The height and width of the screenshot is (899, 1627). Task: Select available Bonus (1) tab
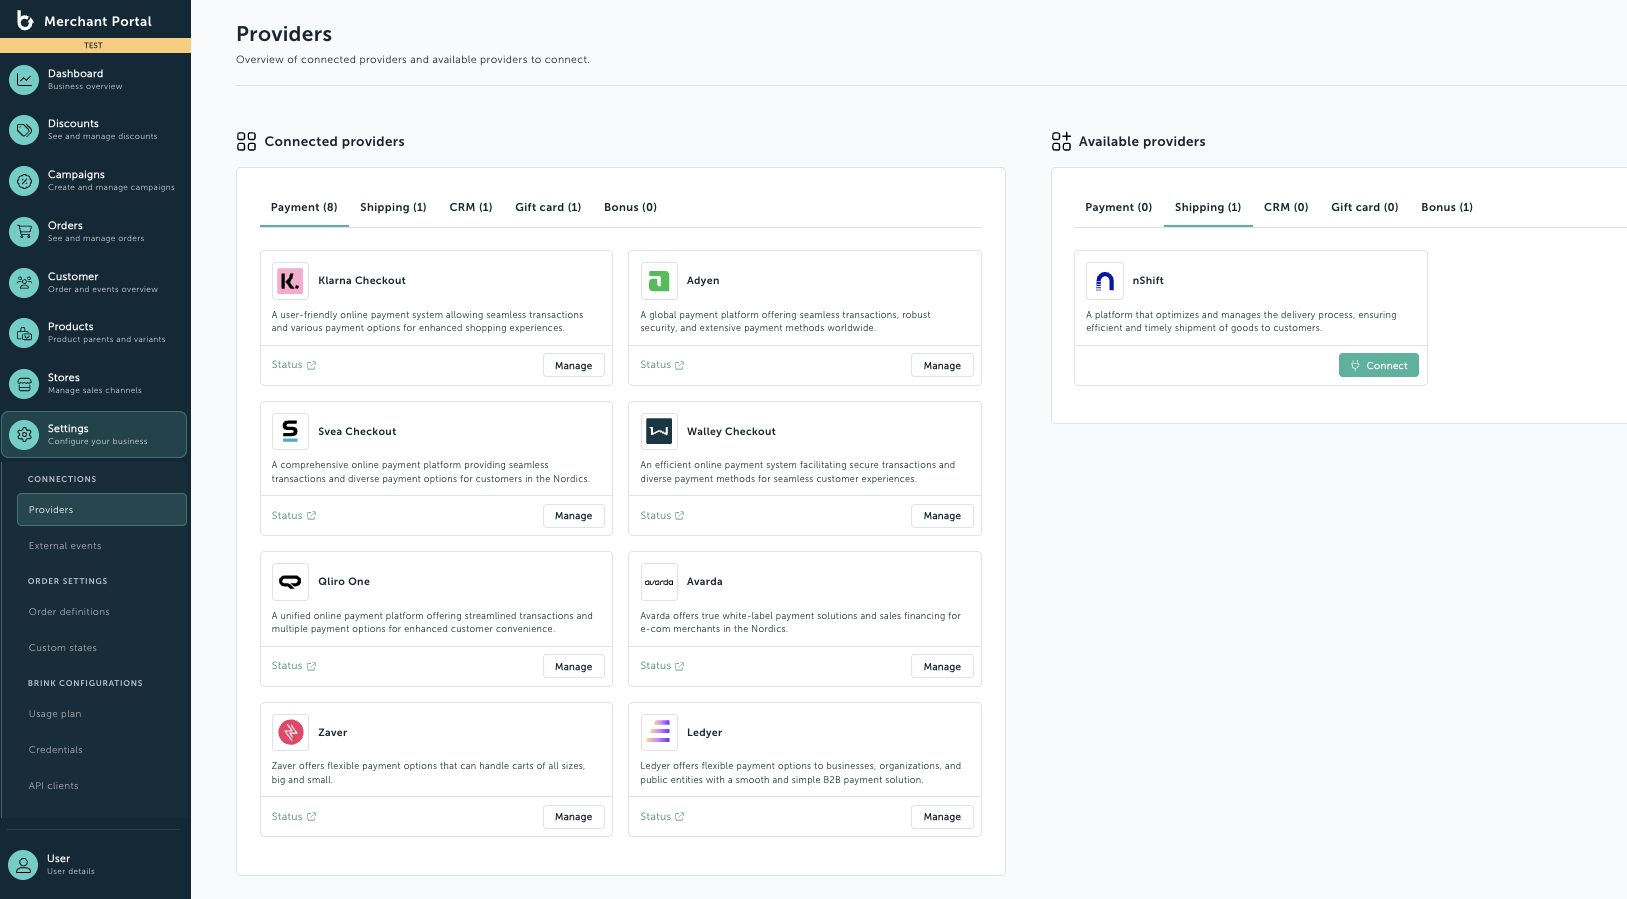tap(1447, 207)
